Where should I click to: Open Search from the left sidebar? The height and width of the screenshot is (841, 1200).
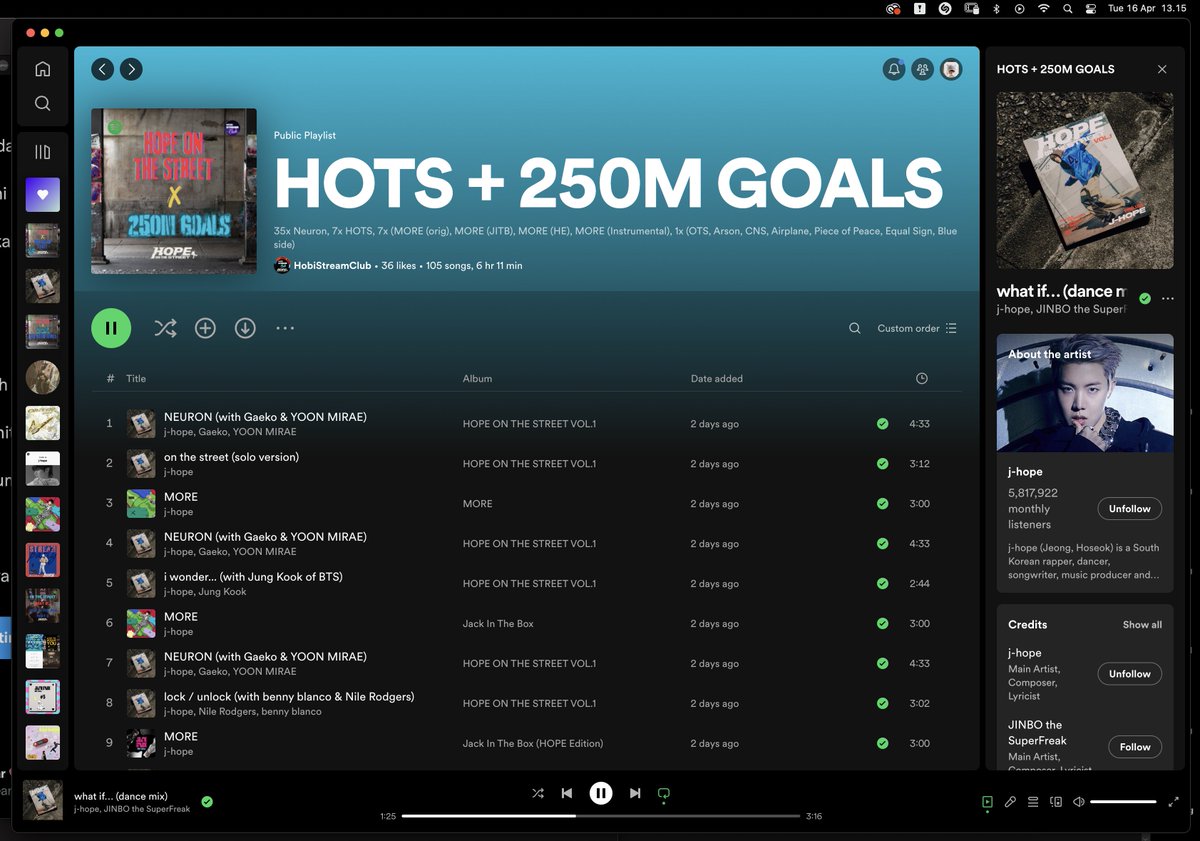point(42,103)
